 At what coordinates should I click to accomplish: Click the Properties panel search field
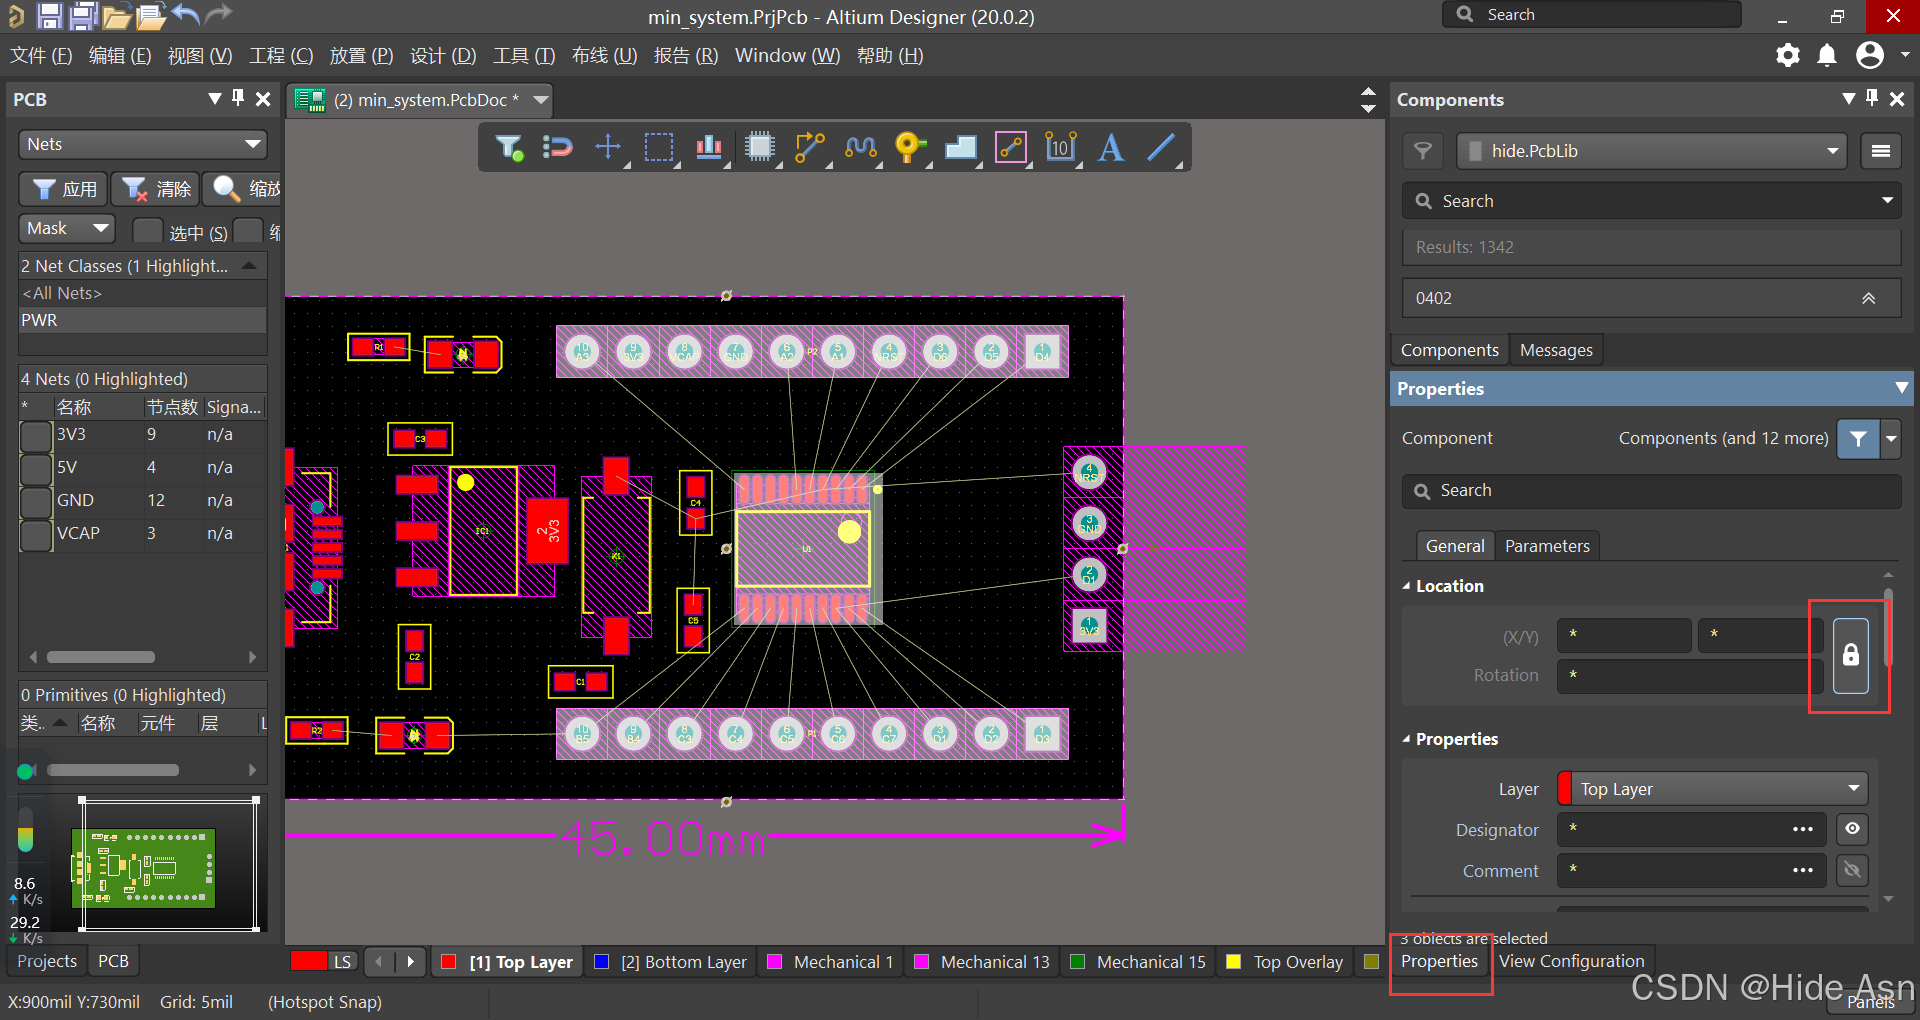(x=1651, y=491)
